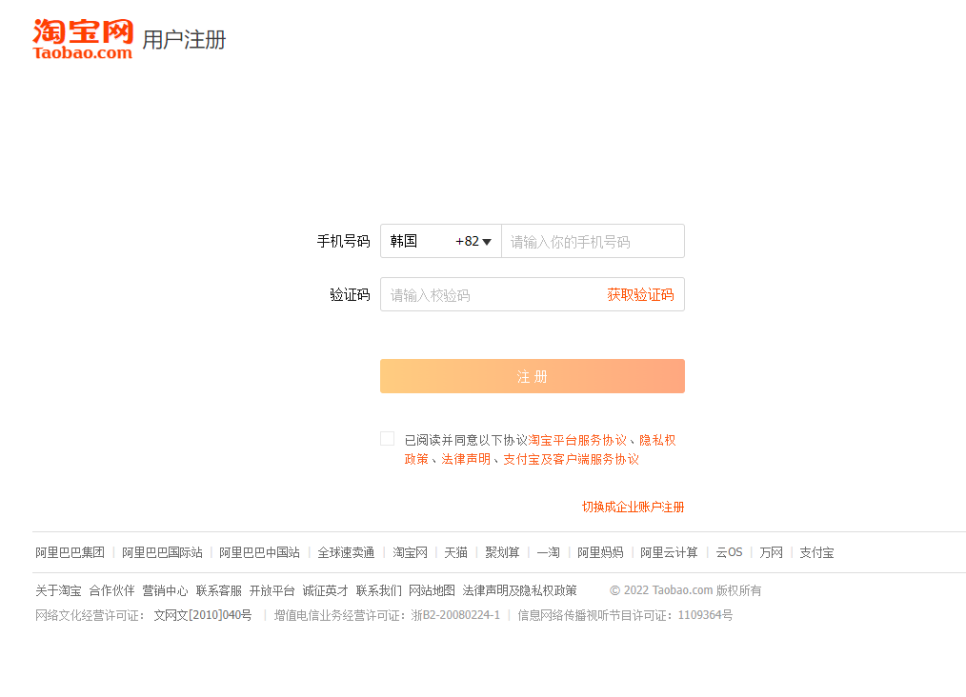Viewport: 966px width, 697px height.
Task: Open 联系客服 link
Action: click(x=219, y=590)
